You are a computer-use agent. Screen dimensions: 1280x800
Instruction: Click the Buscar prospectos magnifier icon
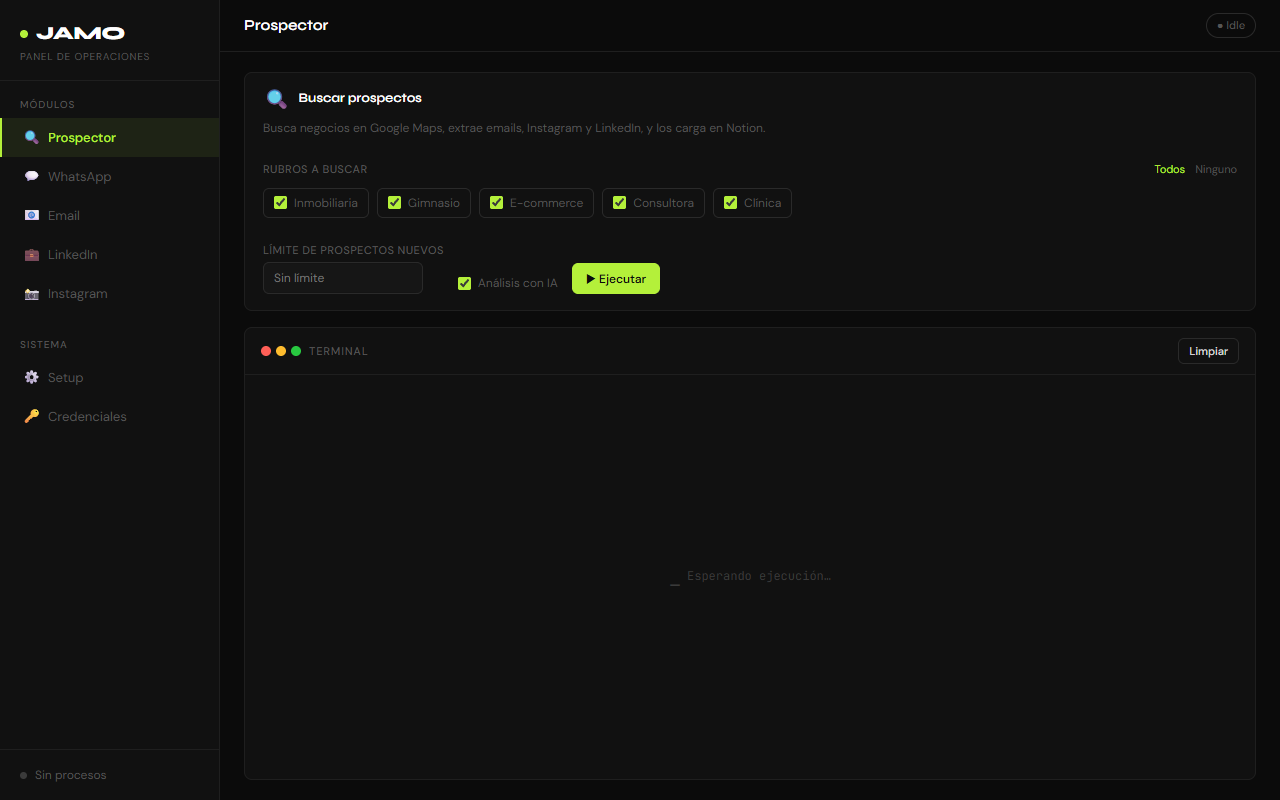coord(276,98)
